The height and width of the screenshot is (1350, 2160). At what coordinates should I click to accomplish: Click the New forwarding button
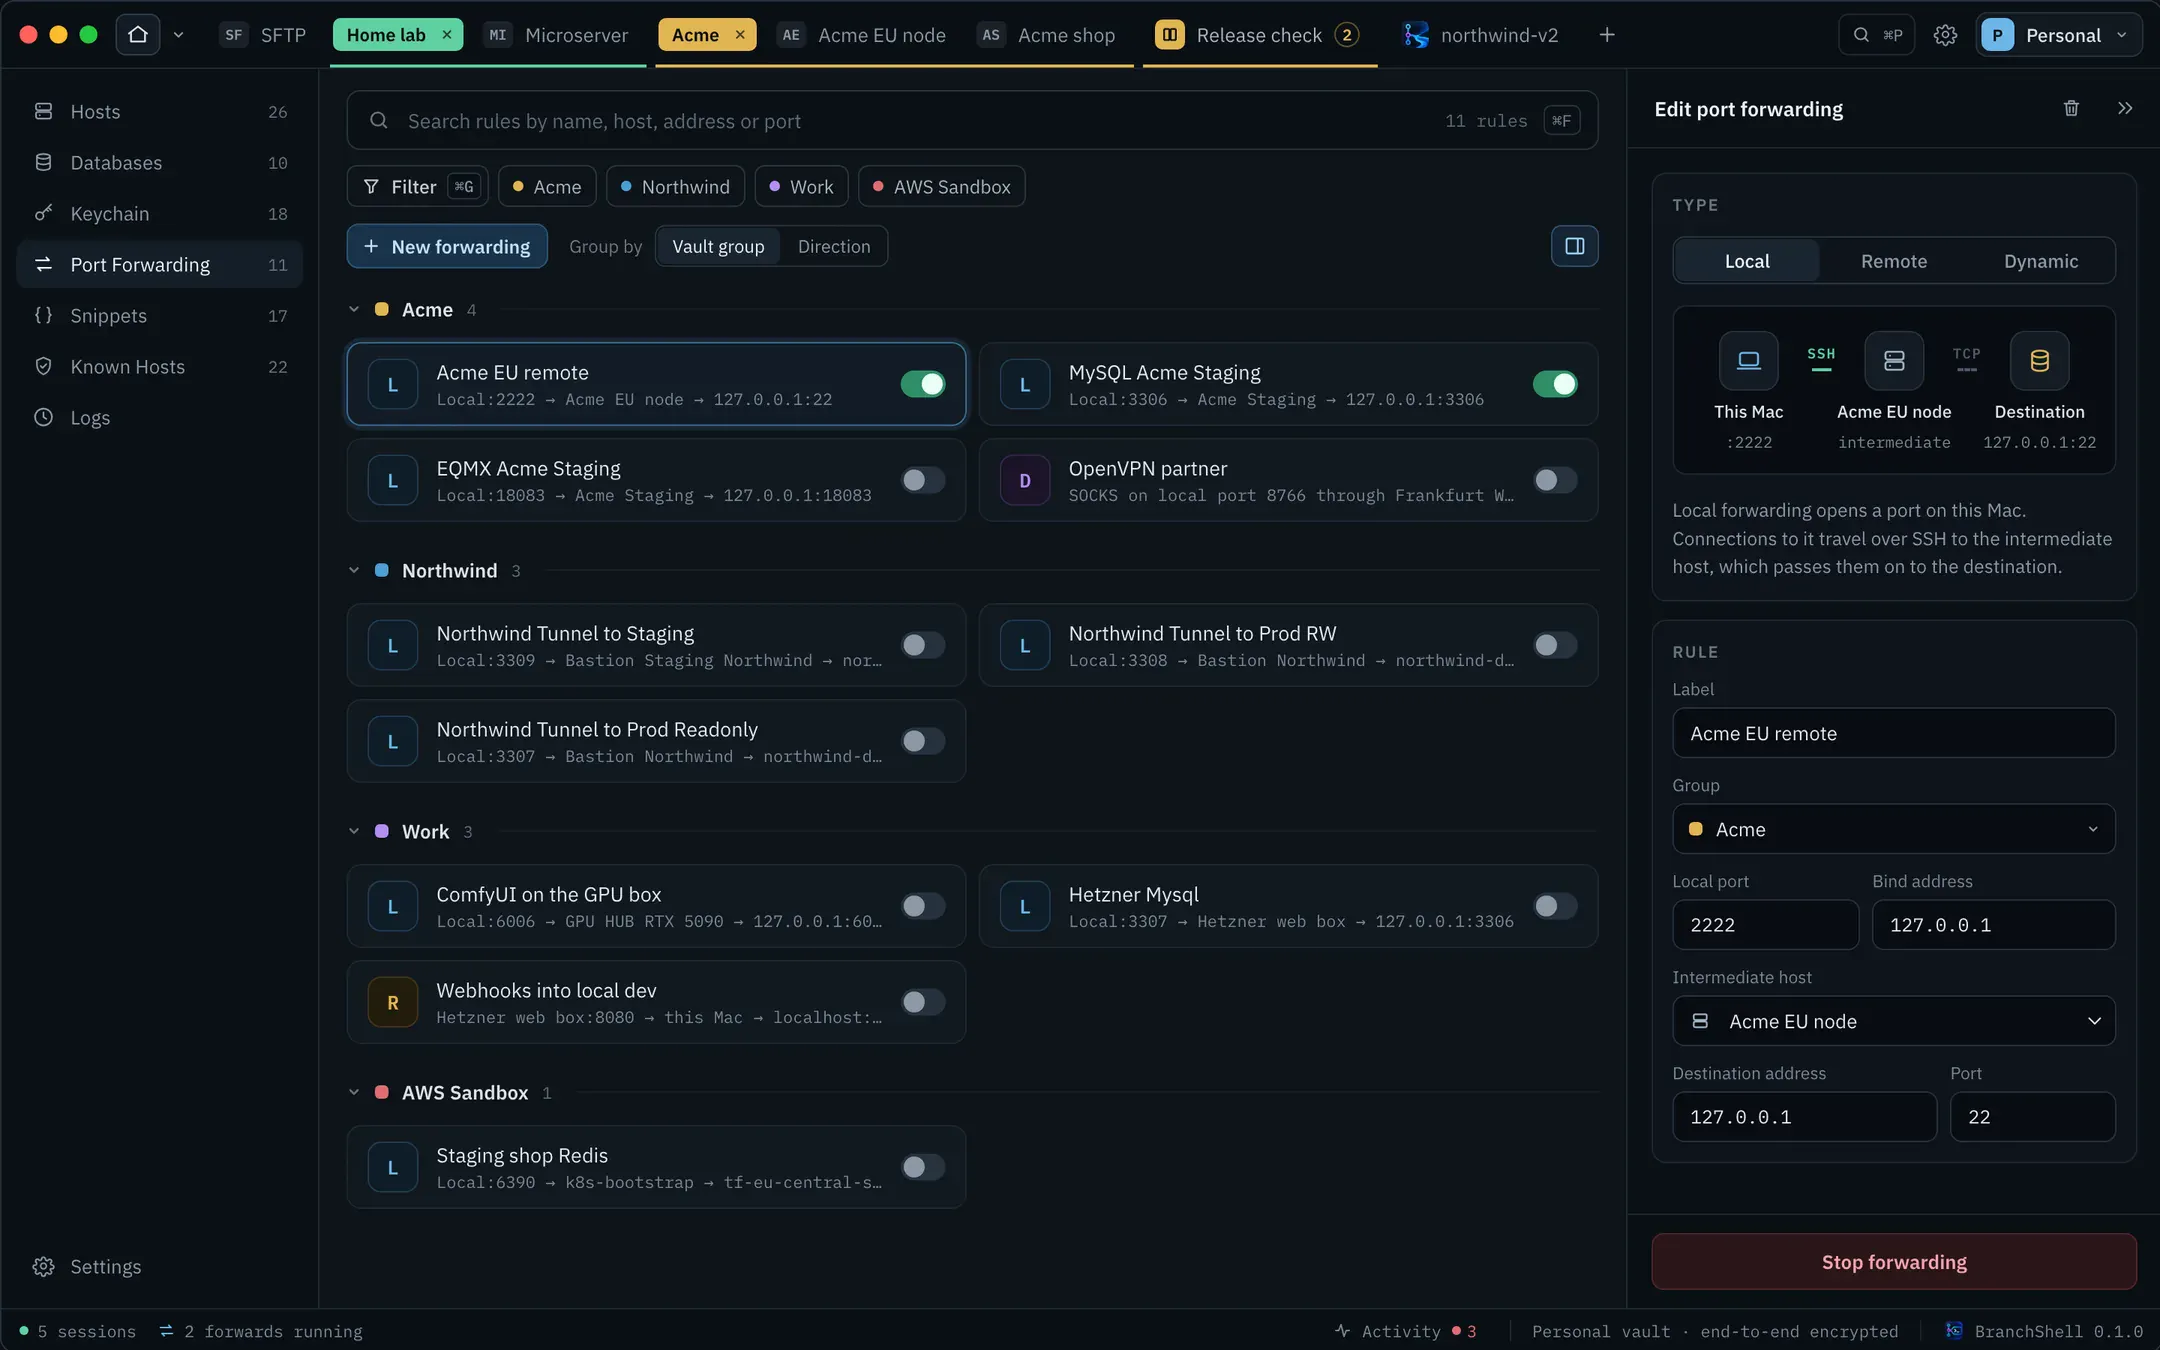447,246
